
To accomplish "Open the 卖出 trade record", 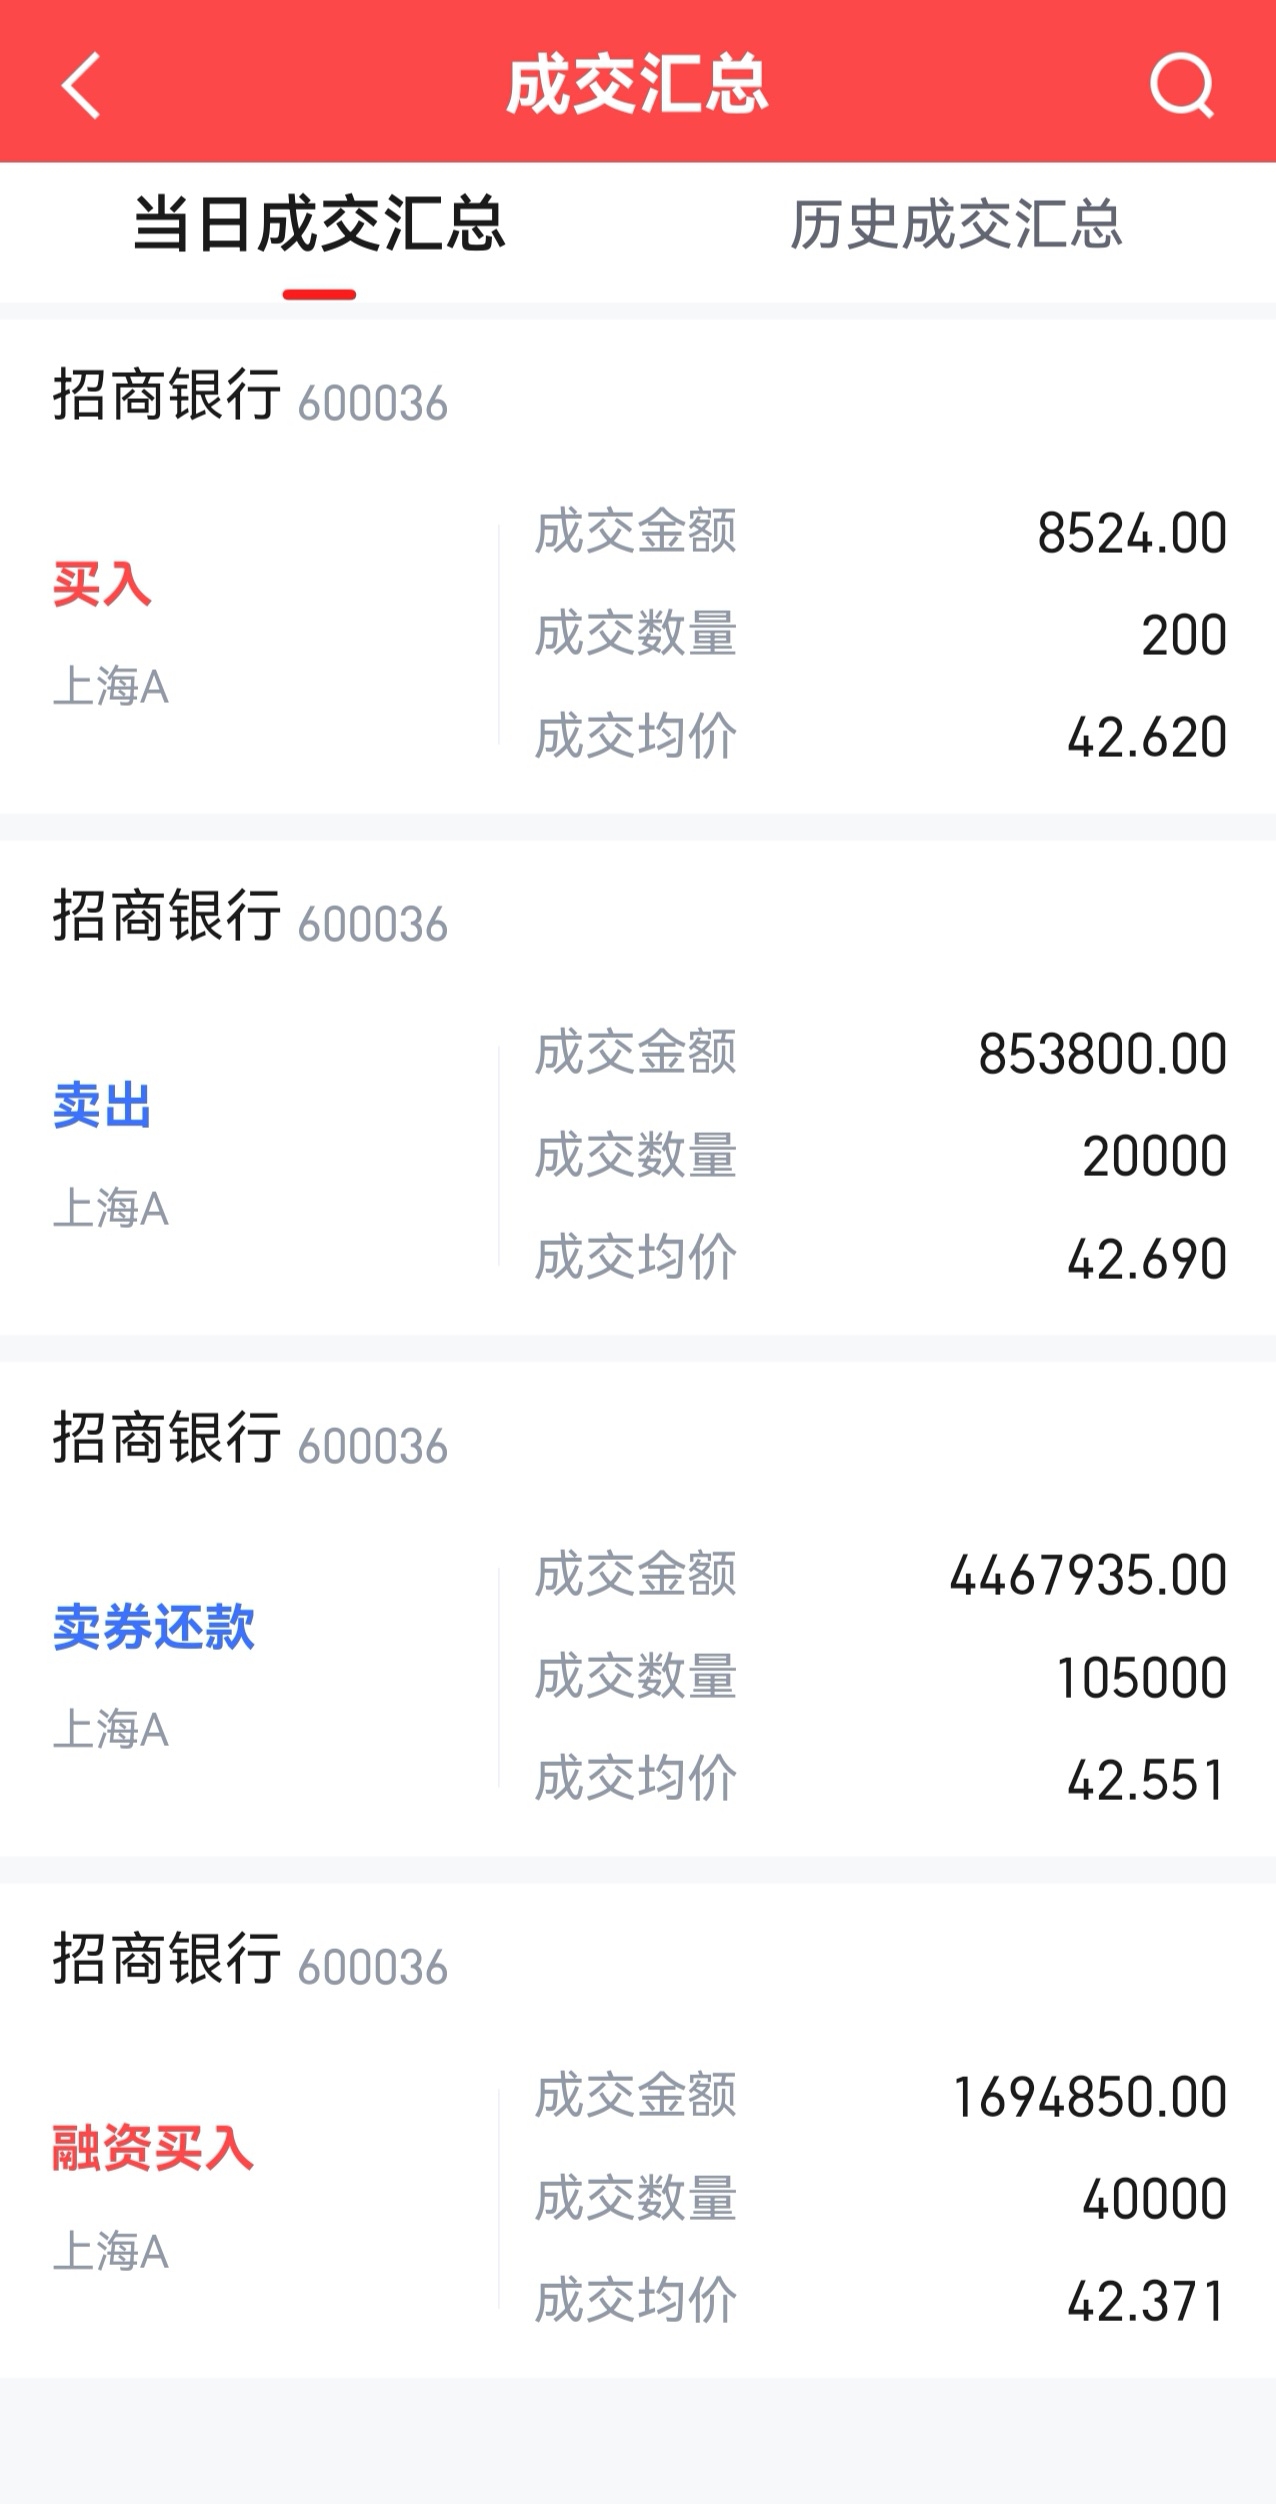I will [102, 1107].
